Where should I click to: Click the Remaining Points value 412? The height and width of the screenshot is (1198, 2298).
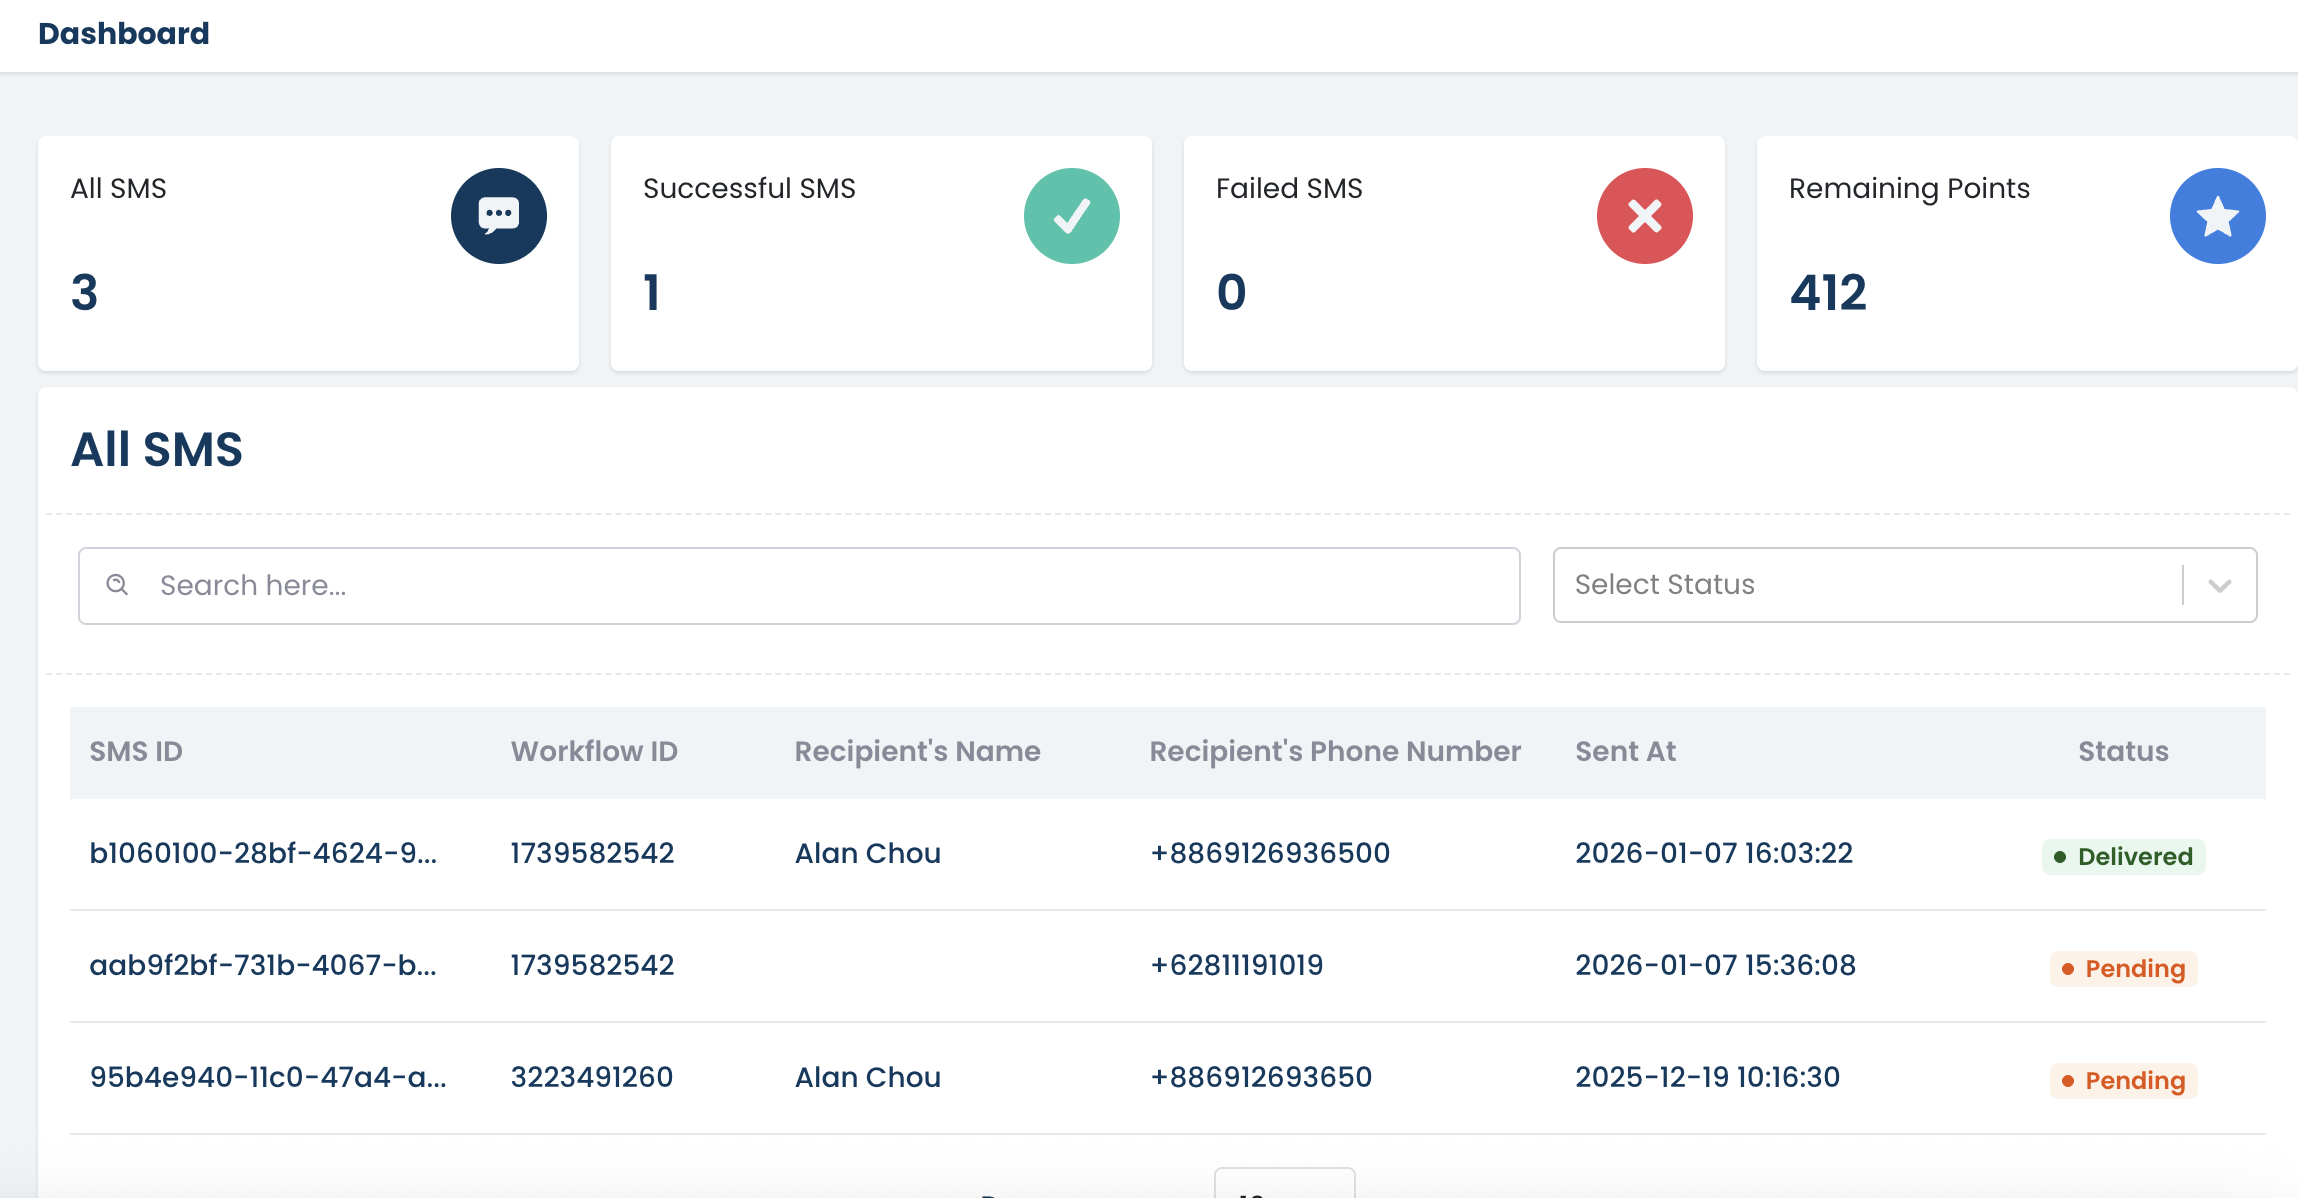point(1828,293)
